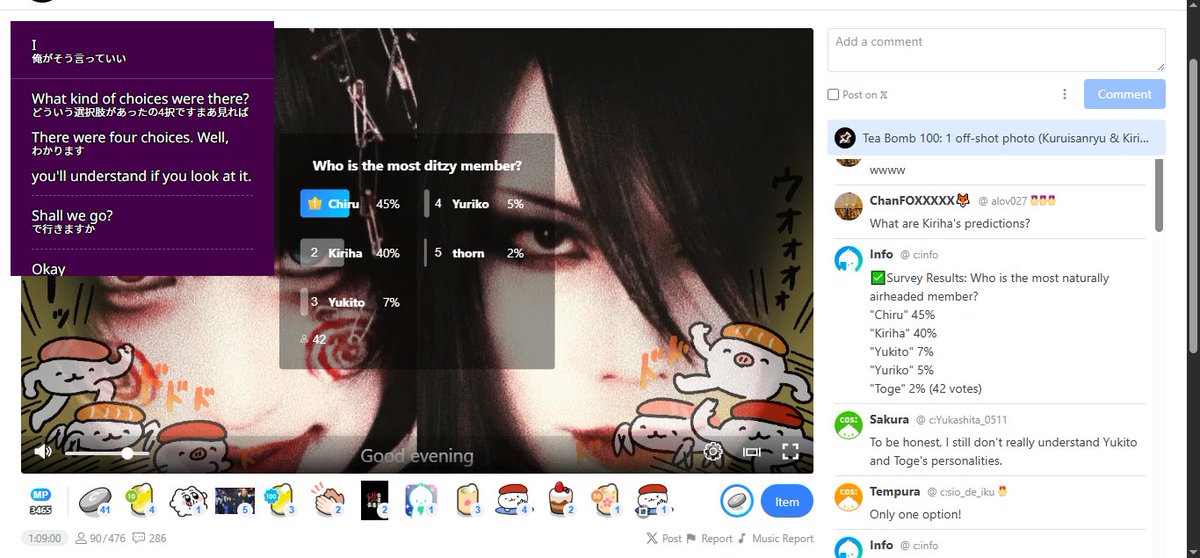Click "What are Kiriha's predictions?" comment
Image resolution: width=1200 pixels, height=558 pixels.
[950, 223]
